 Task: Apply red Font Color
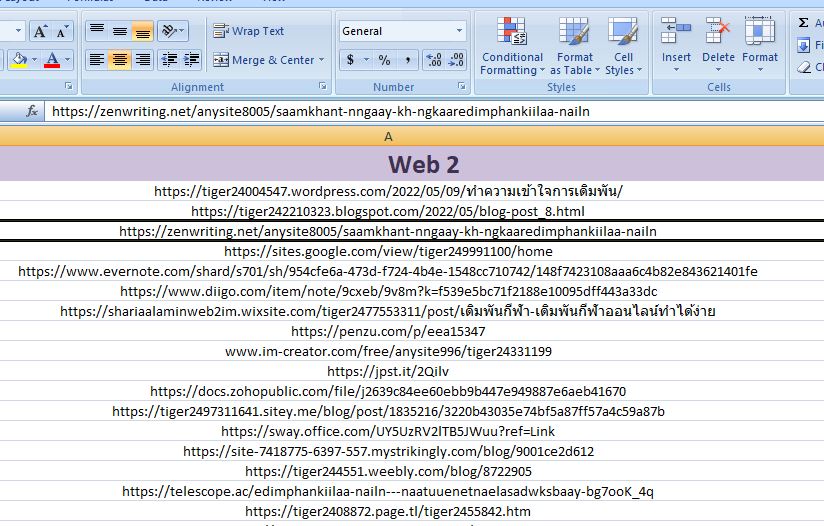(x=52, y=59)
